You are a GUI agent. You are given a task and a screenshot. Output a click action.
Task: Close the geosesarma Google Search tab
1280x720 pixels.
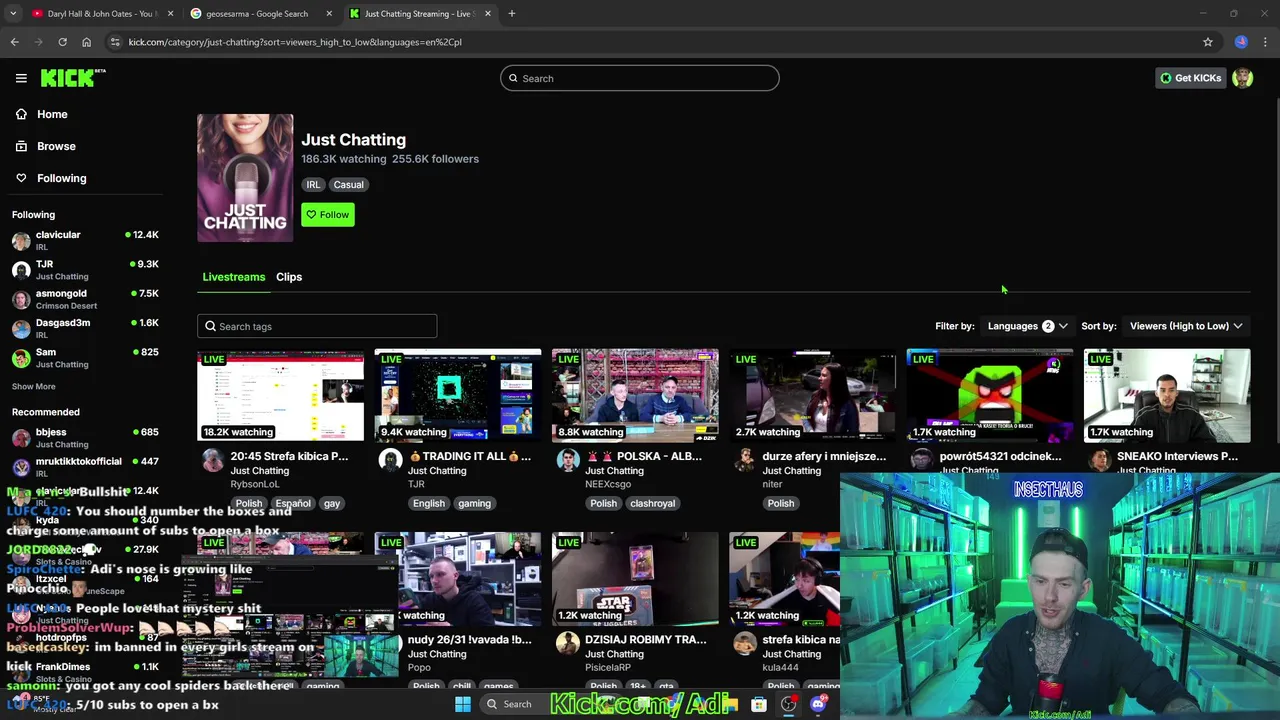click(329, 13)
